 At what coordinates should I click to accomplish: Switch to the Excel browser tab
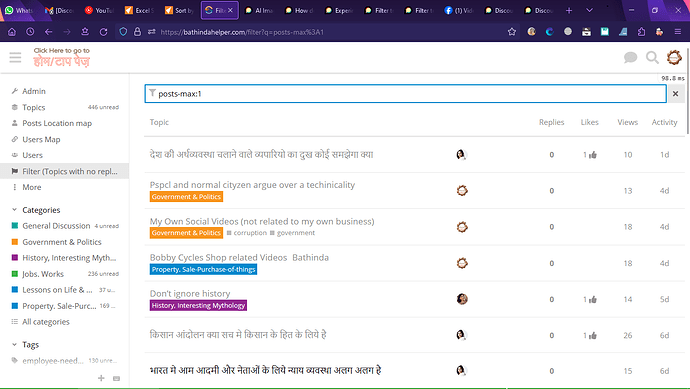pyautogui.click(x=139, y=10)
